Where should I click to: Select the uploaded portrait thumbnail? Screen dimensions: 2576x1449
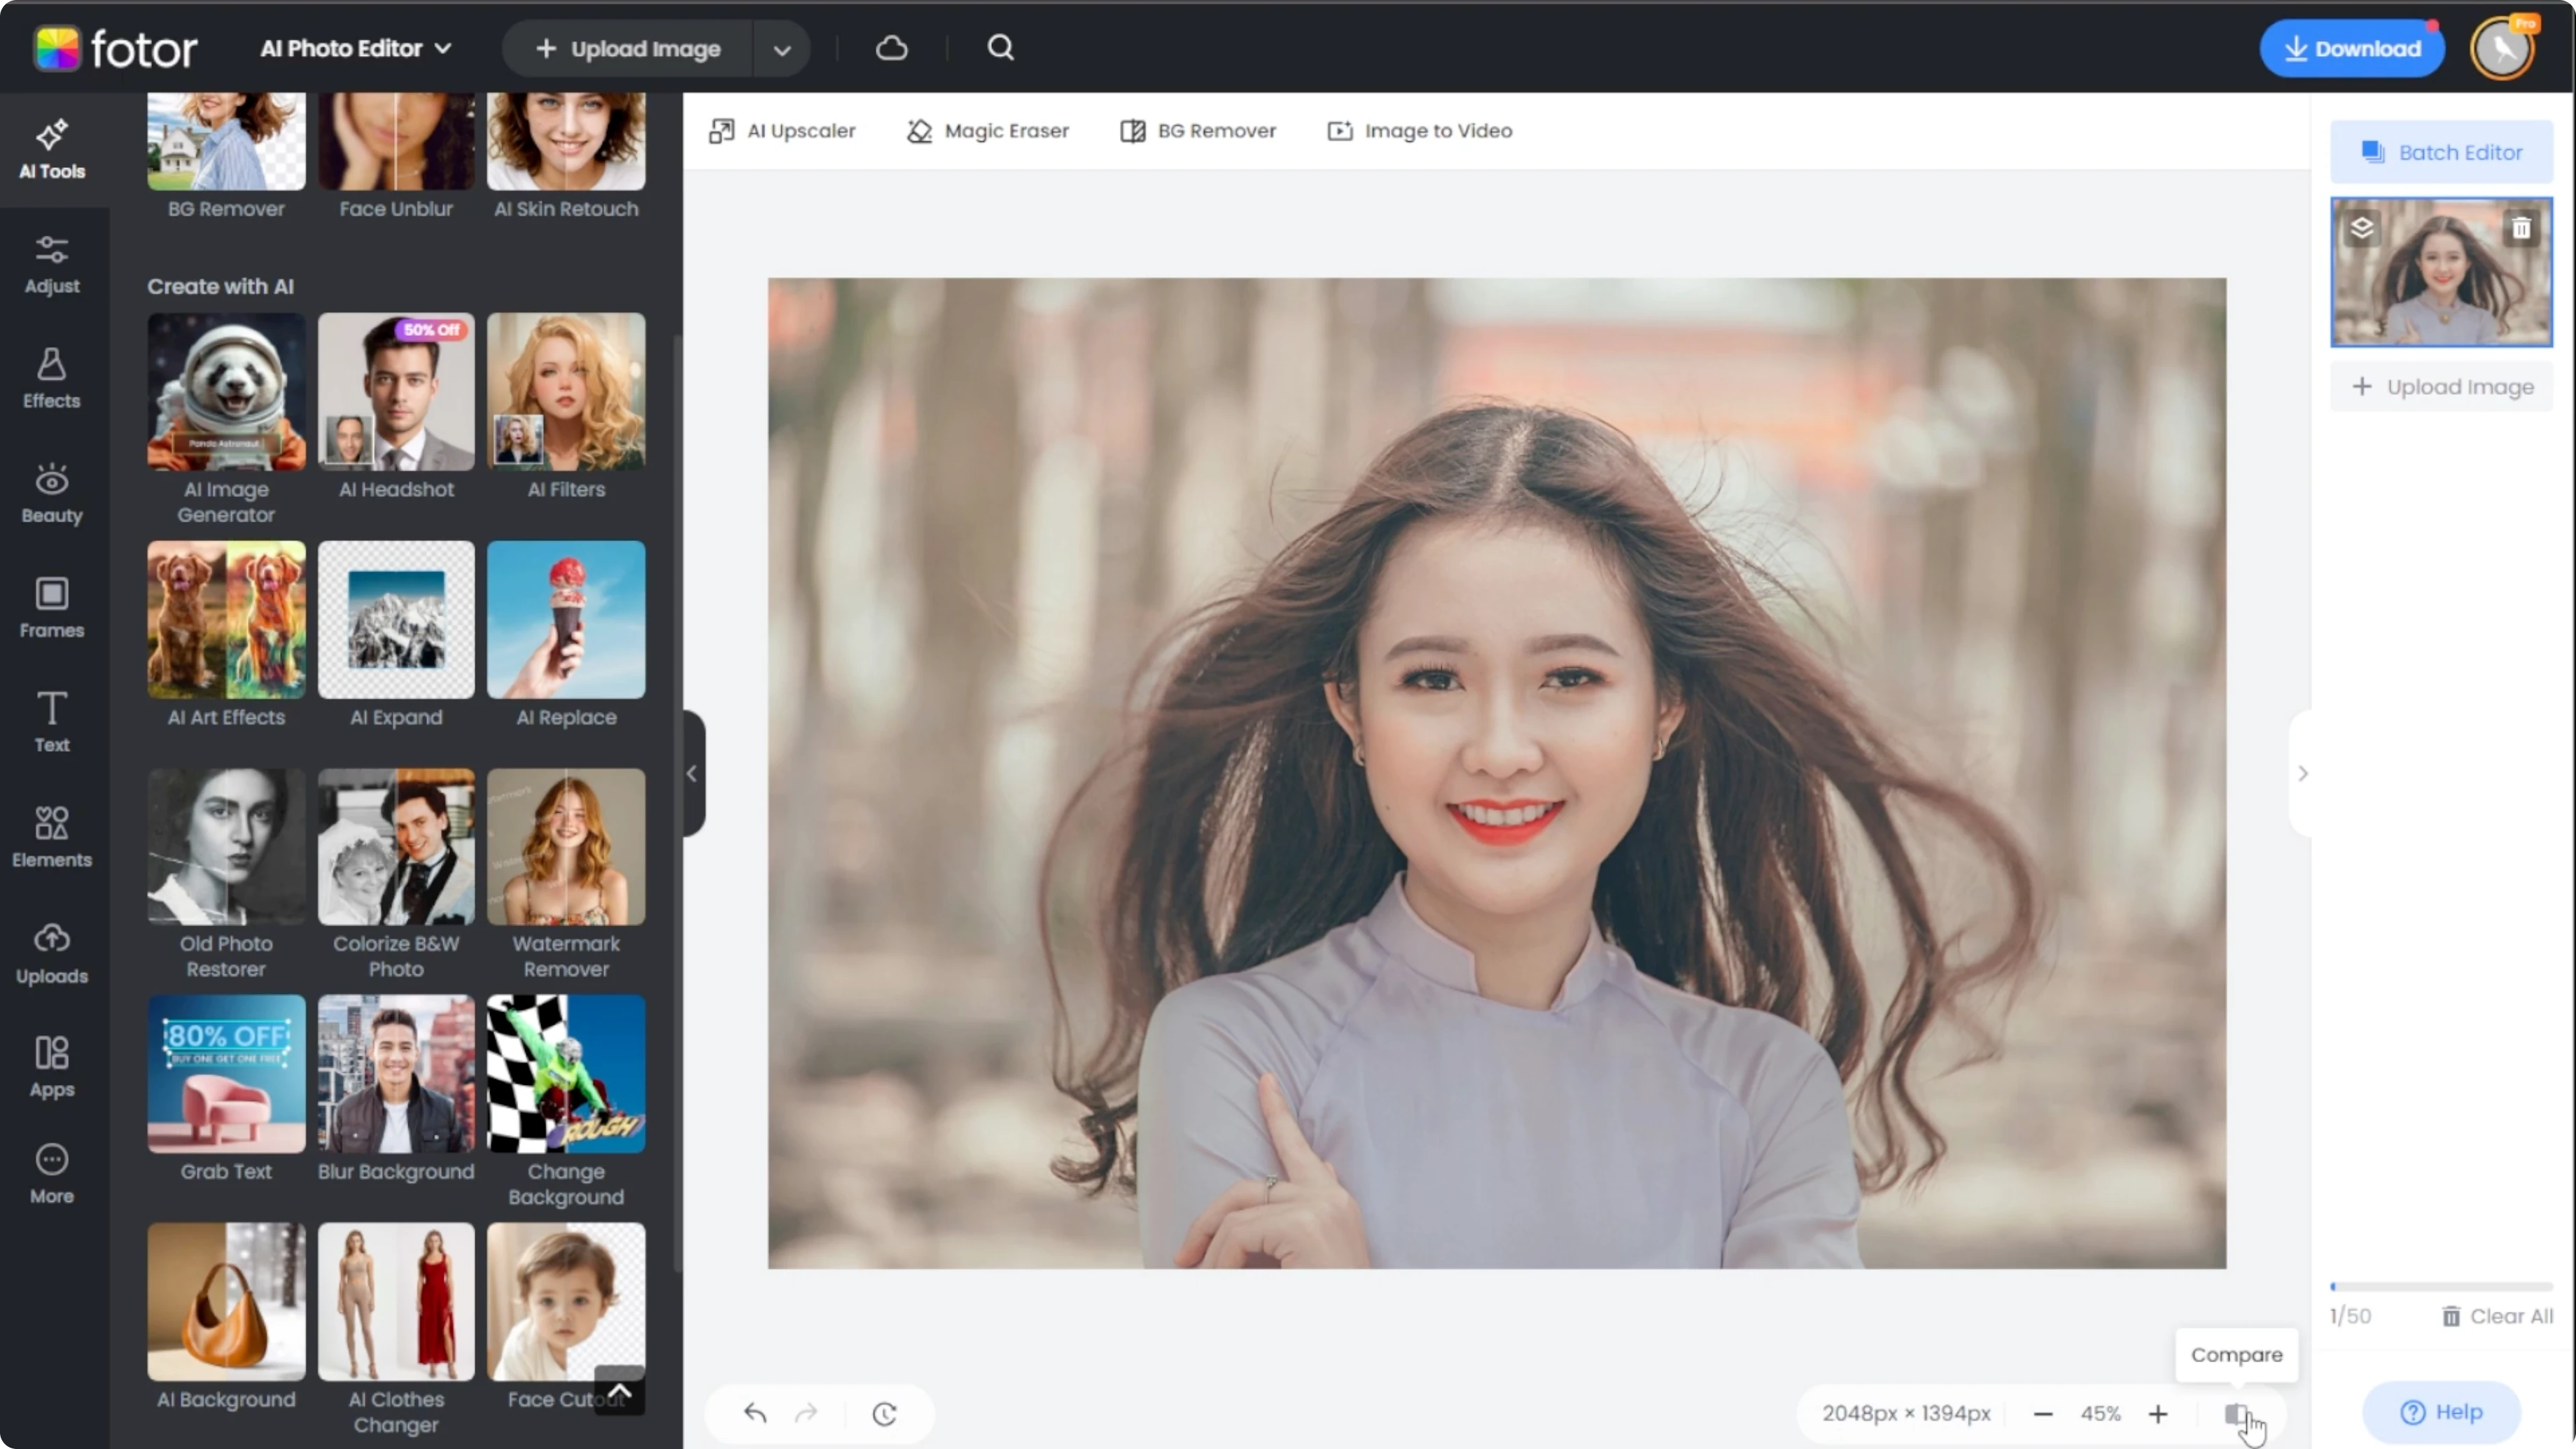[x=2441, y=272]
